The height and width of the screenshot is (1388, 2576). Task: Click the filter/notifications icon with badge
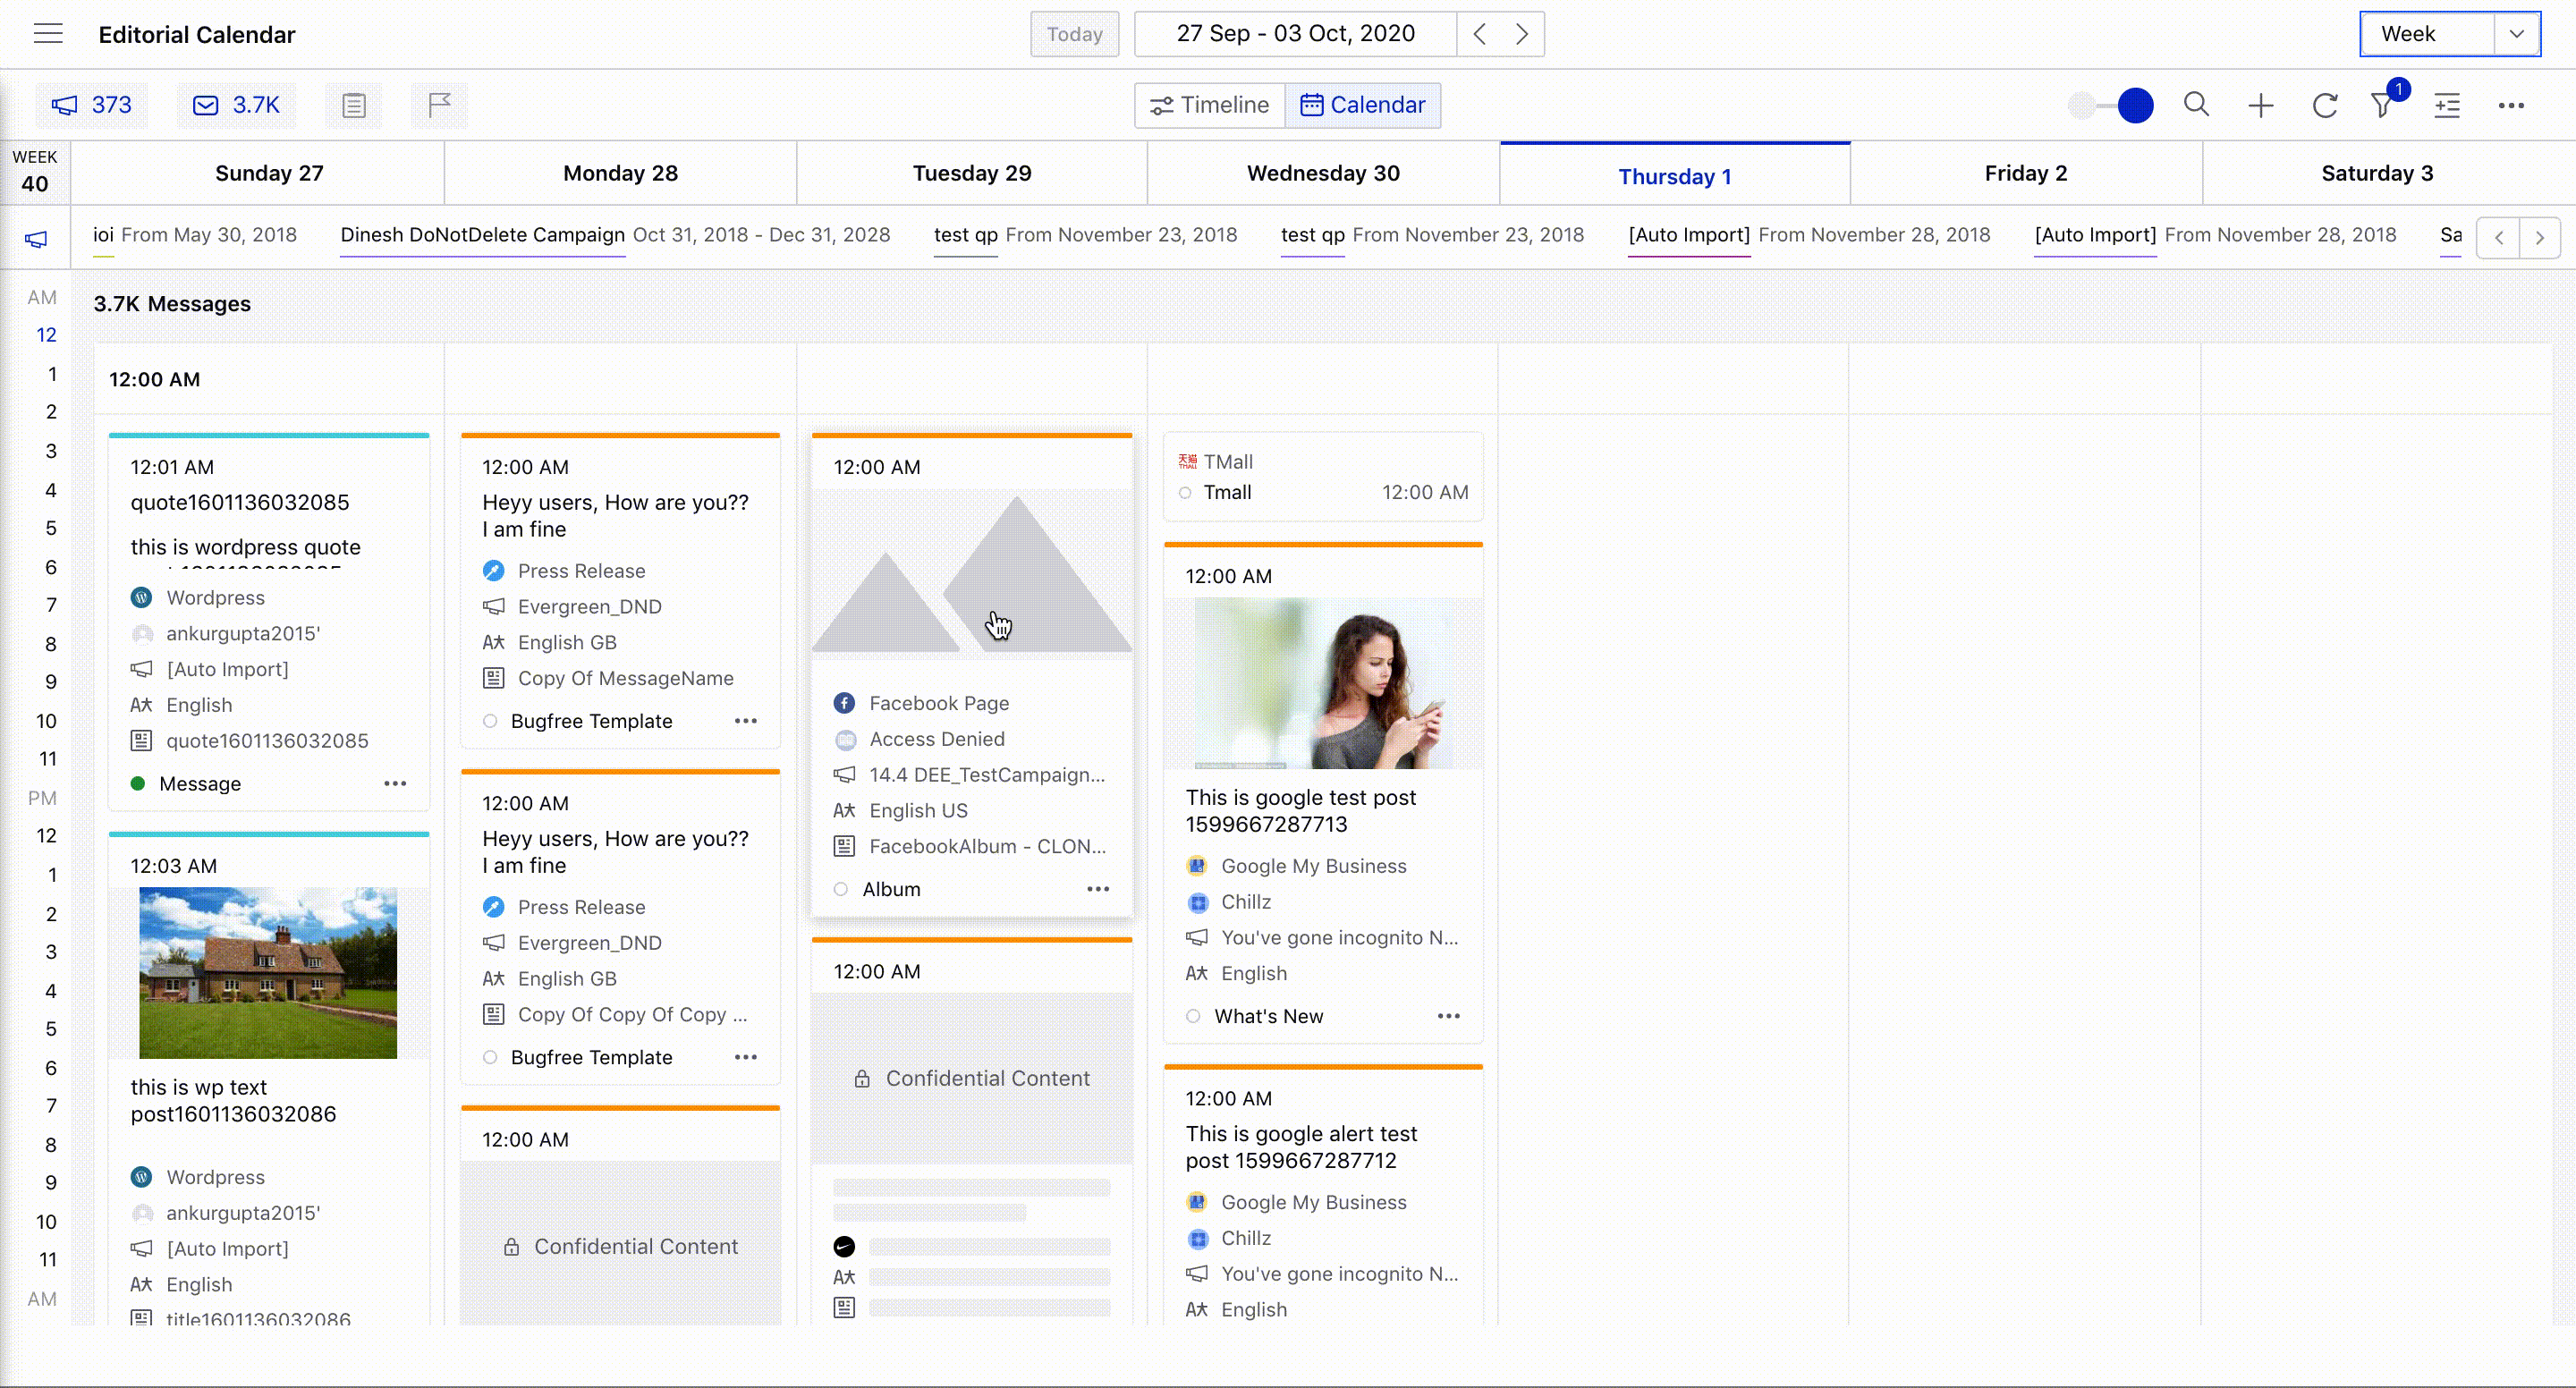click(x=2385, y=105)
